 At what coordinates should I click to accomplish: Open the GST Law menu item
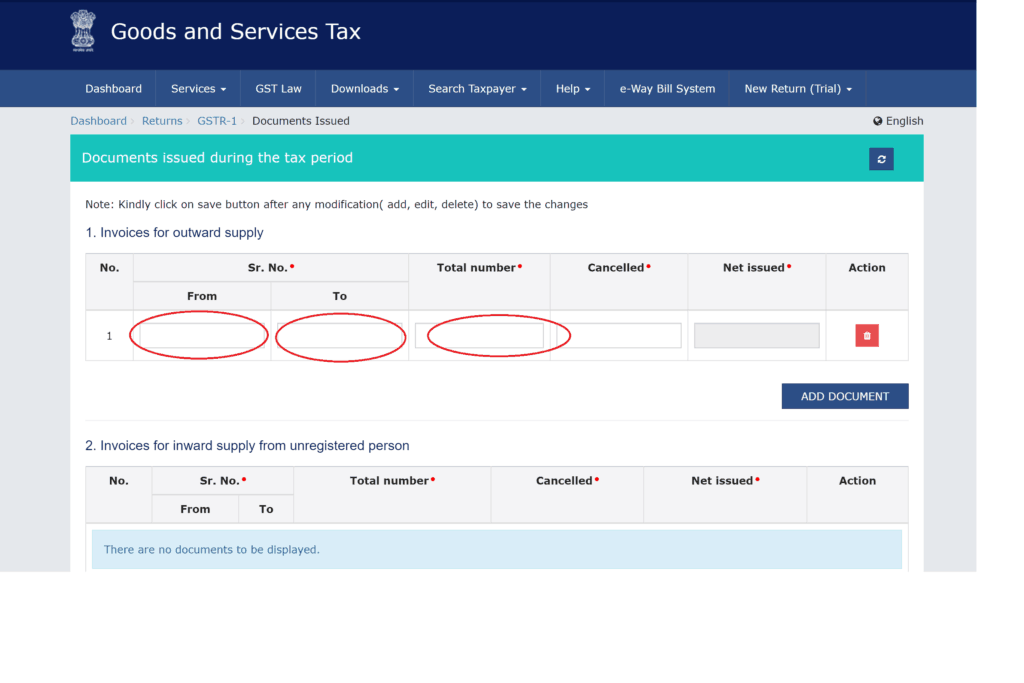tap(278, 89)
